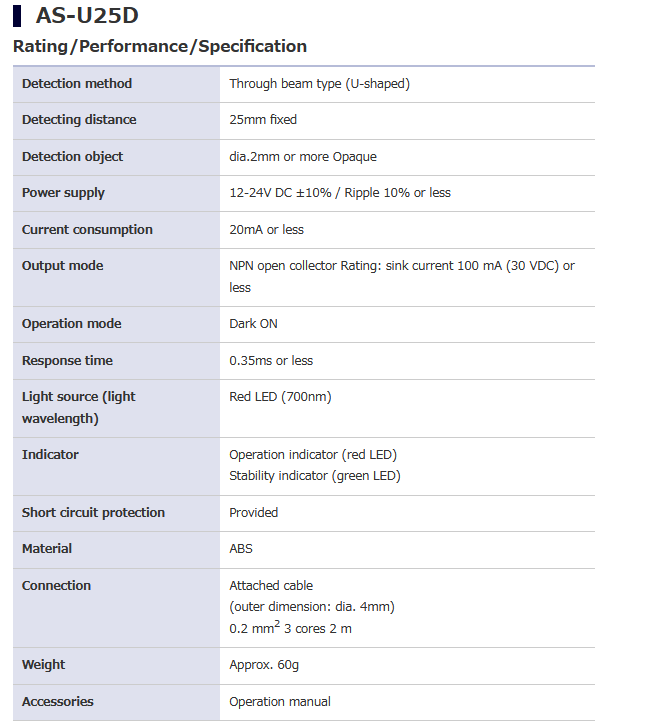Select the 25mm fixed value
The height and width of the screenshot is (727, 666).
(263, 120)
